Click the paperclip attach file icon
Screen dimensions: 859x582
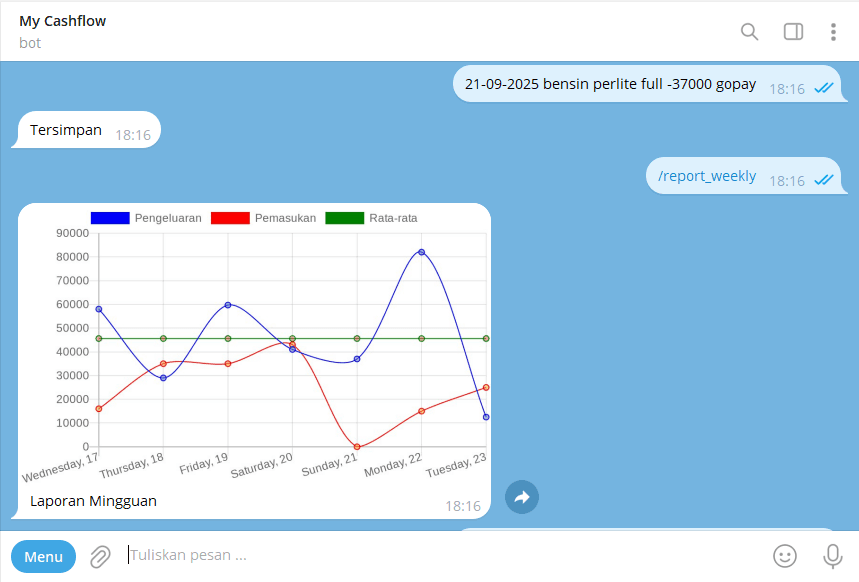tap(100, 556)
